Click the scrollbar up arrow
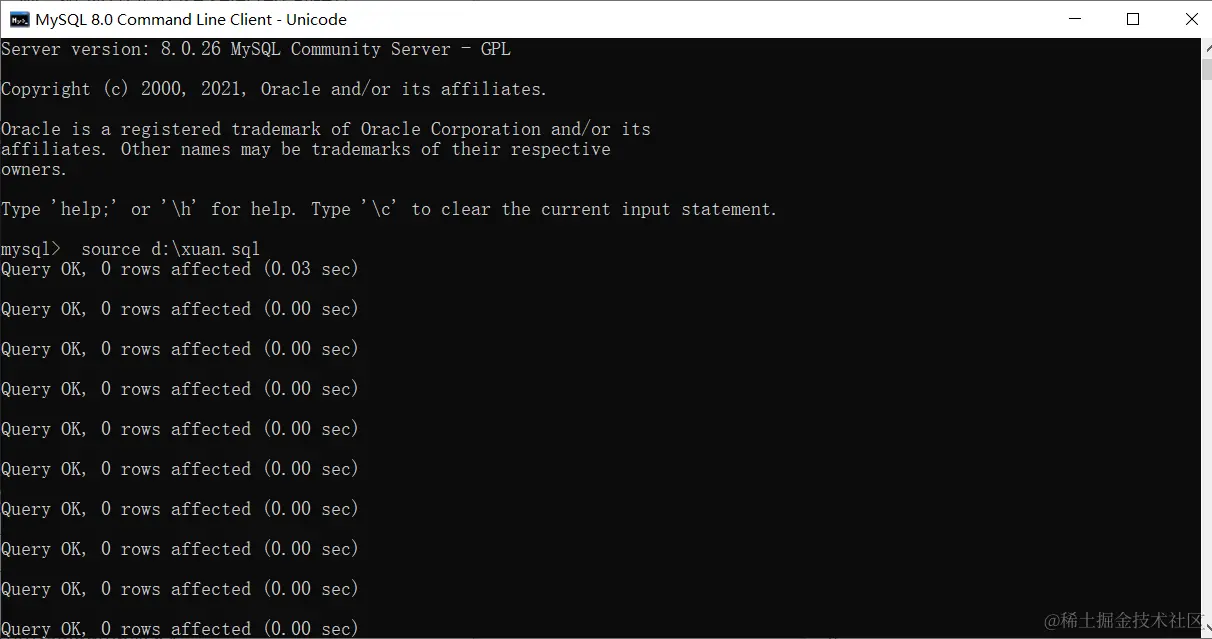 (x=1205, y=47)
